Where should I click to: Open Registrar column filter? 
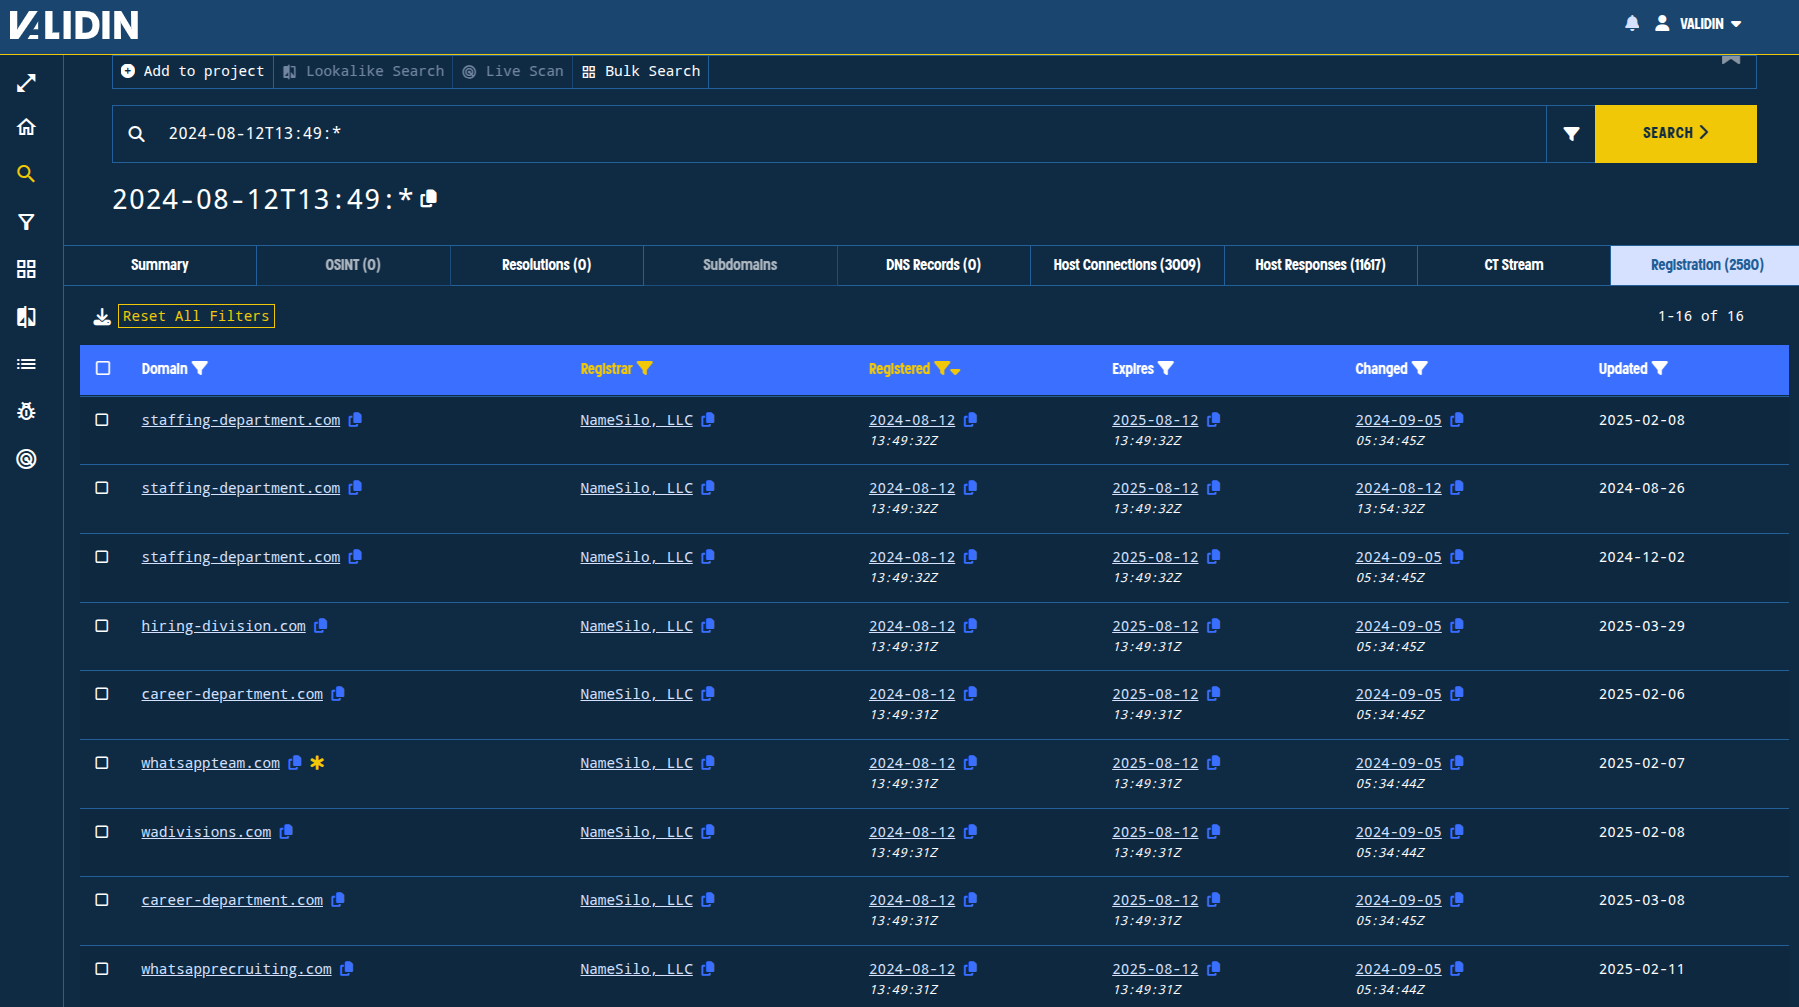pyautogui.click(x=645, y=368)
